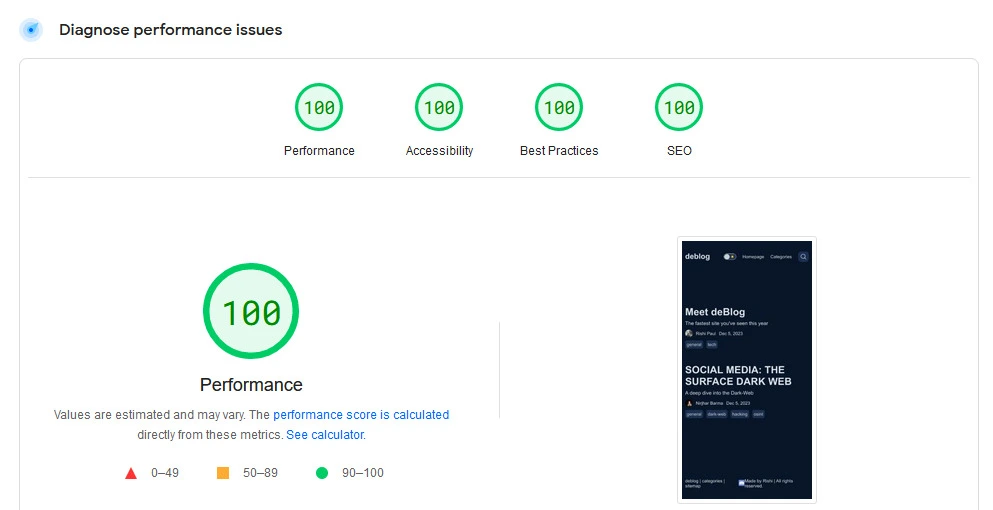
Task: Toggle the dark mode switch in deblog preview
Action: [x=729, y=257]
